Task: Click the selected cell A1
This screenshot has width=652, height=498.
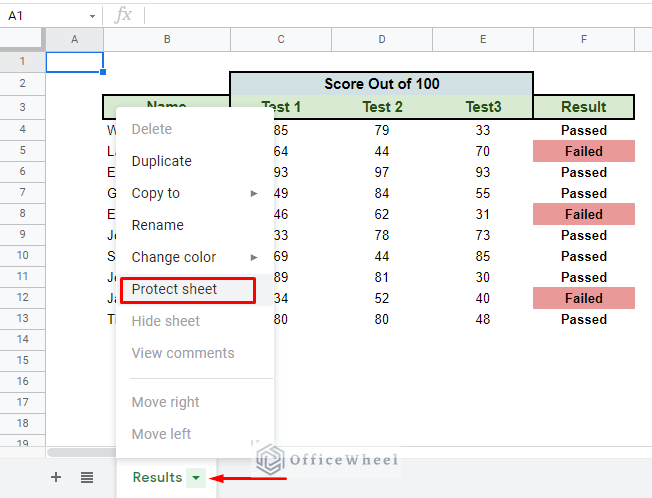Action: pyautogui.click(x=74, y=62)
